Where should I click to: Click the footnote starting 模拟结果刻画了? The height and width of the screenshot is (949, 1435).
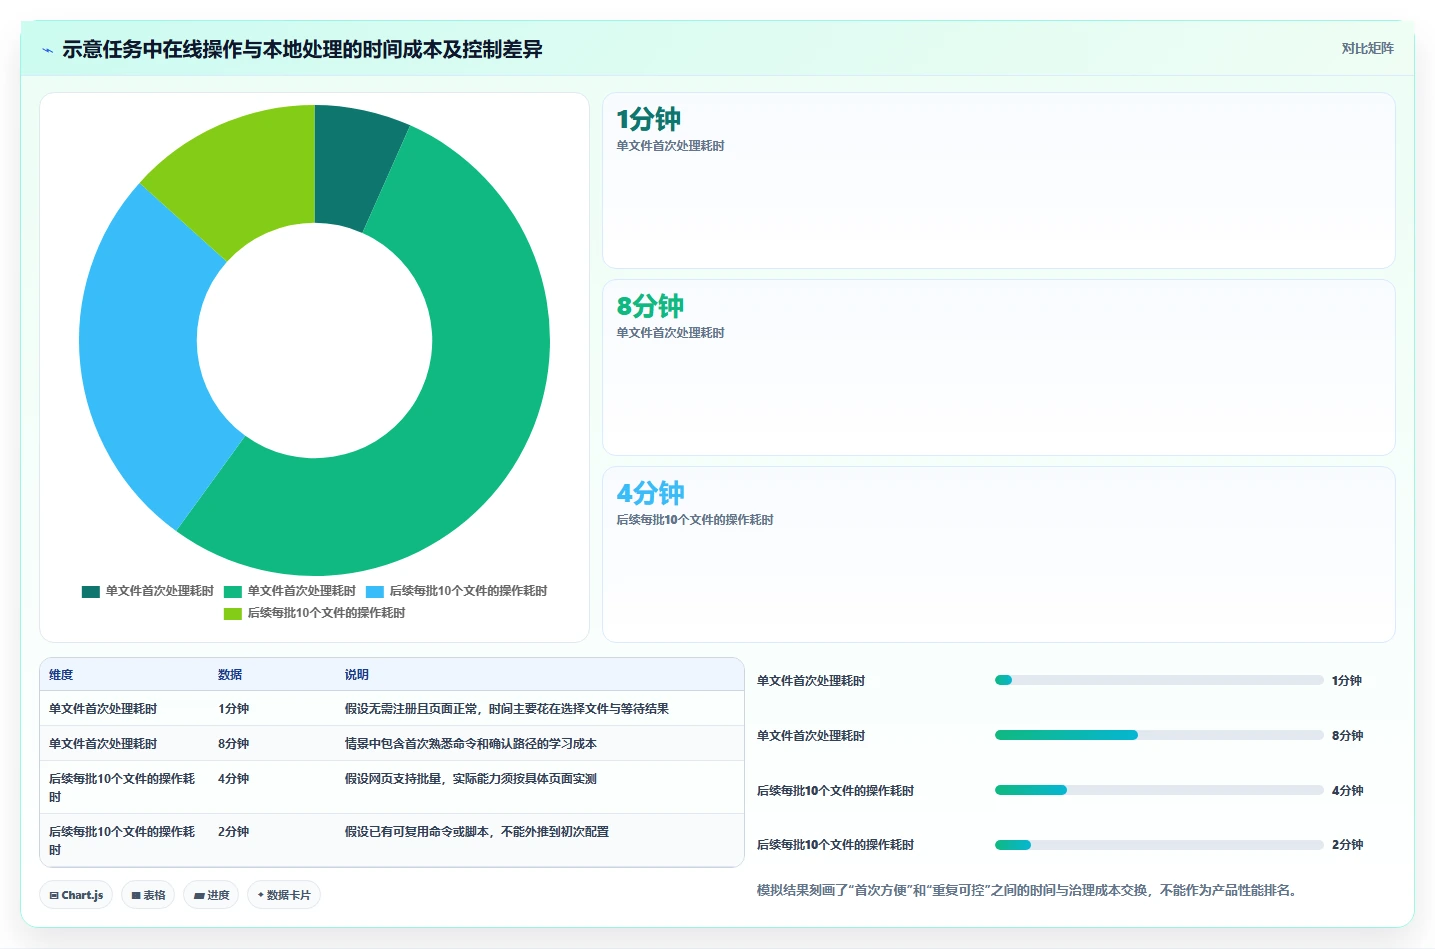(x=1027, y=890)
